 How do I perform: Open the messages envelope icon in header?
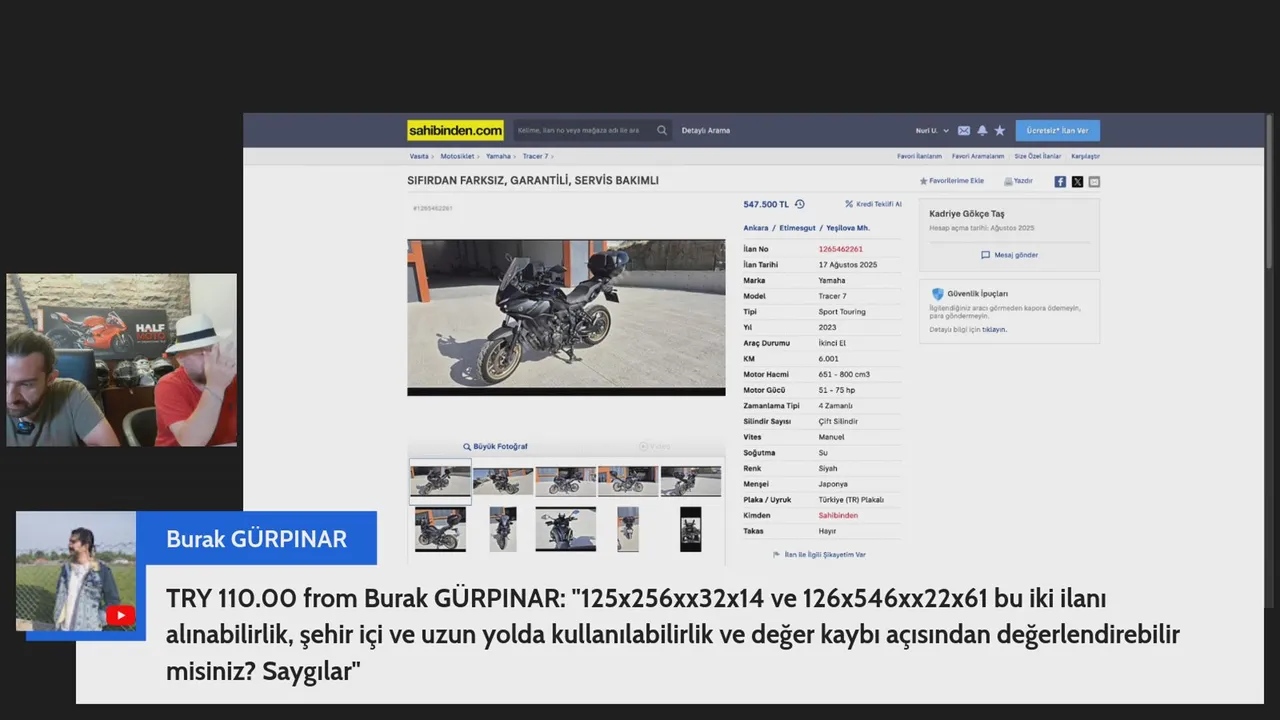pos(964,130)
